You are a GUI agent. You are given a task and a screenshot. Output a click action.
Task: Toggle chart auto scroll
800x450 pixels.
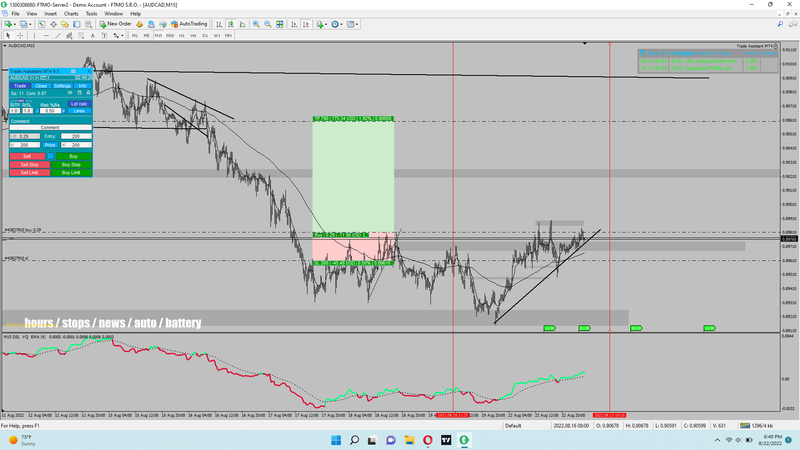(294, 24)
